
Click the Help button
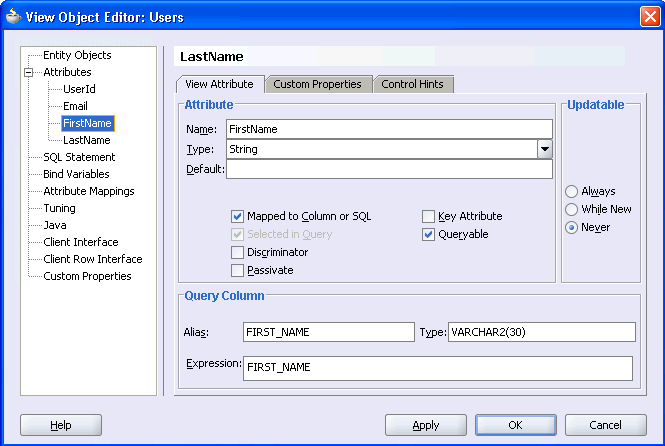click(x=61, y=425)
